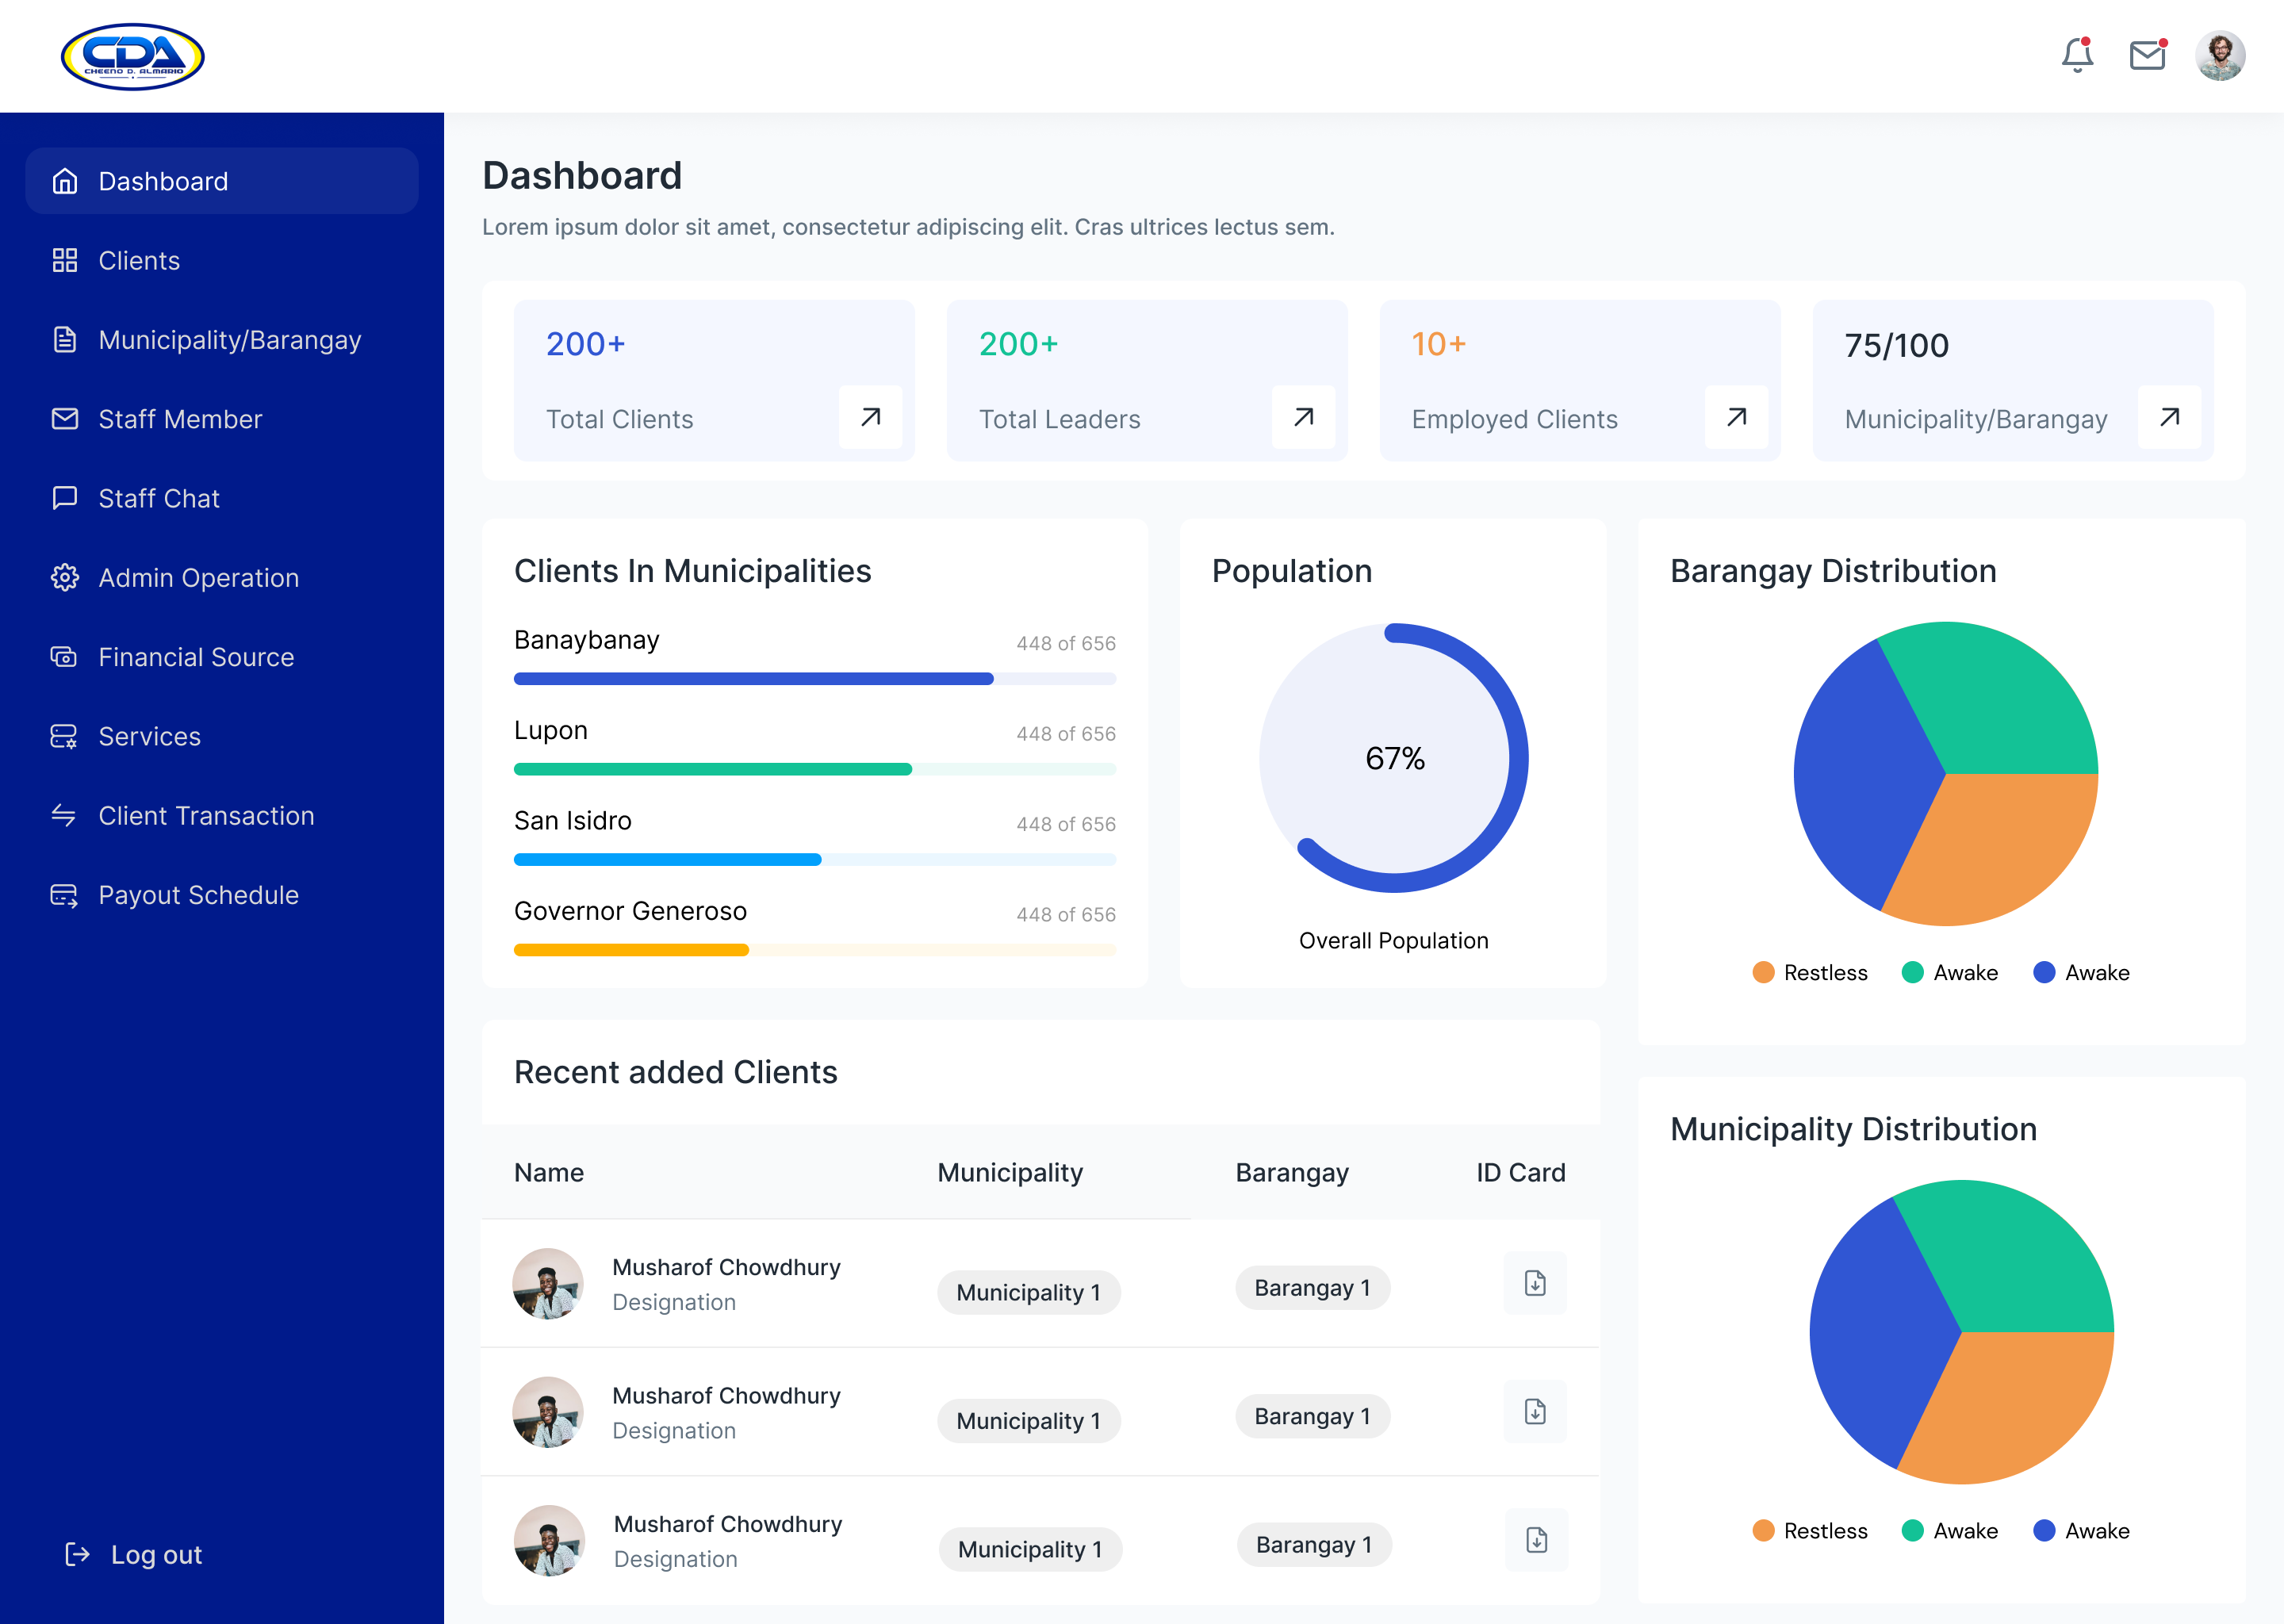
Task: Navigate to Payout Schedule
Action: [x=198, y=895]
